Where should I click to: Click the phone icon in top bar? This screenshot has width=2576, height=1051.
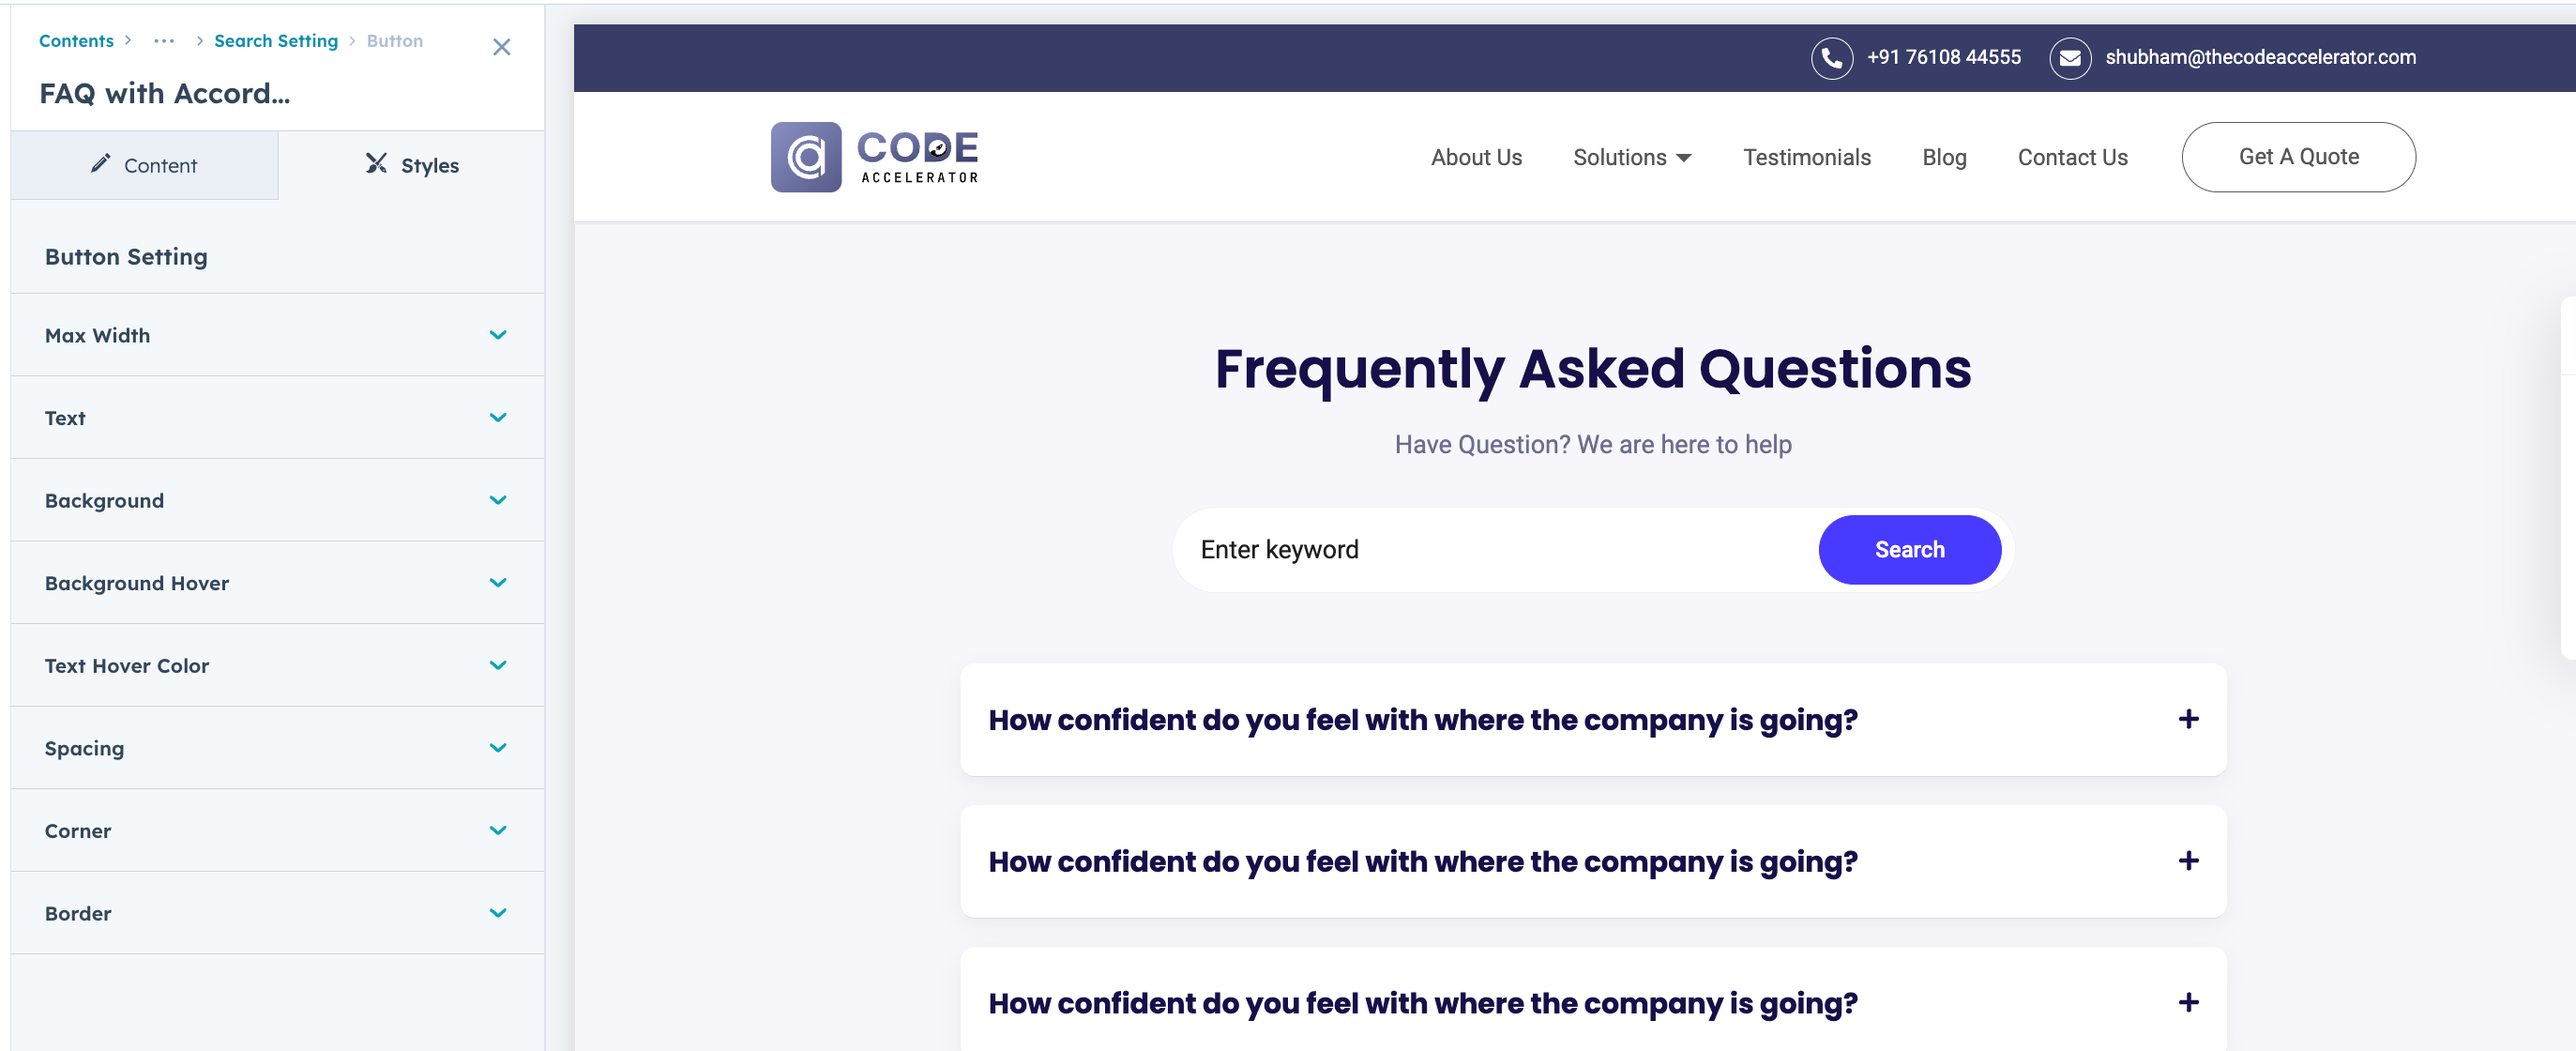pos(1831,58)
